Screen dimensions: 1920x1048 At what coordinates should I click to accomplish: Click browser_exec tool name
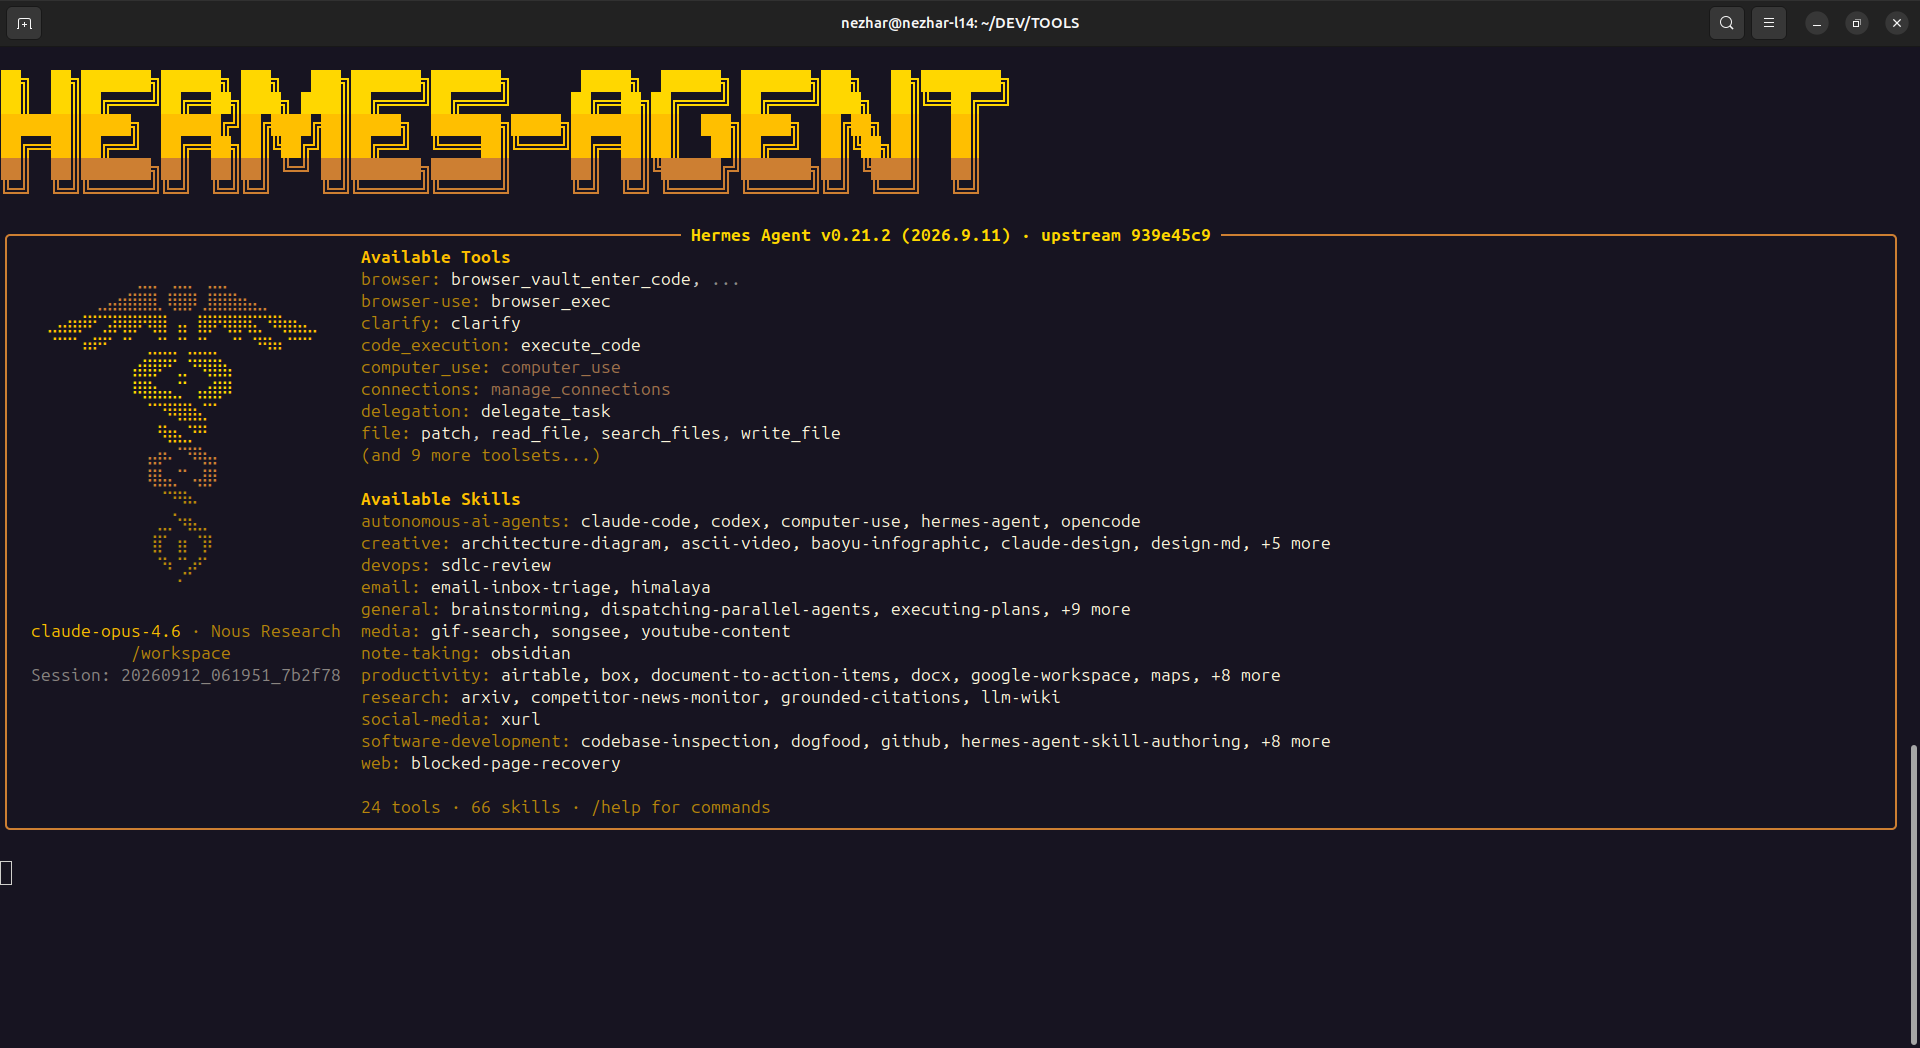coord(550,301)
